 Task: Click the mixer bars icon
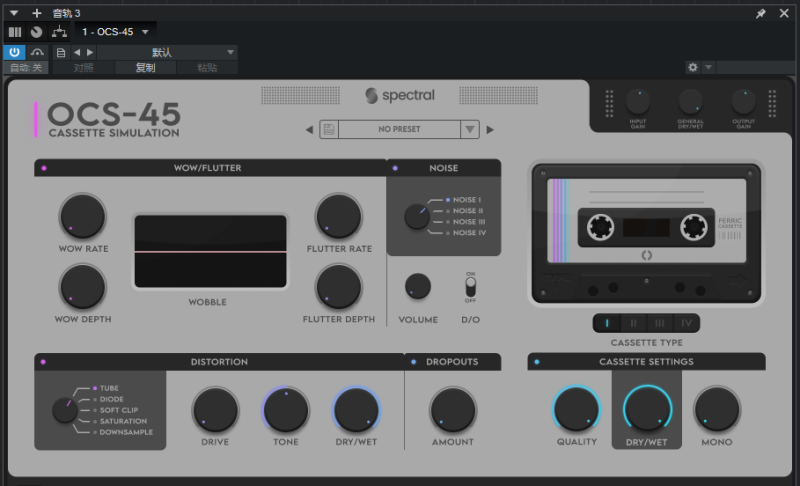tap(15, 32)
